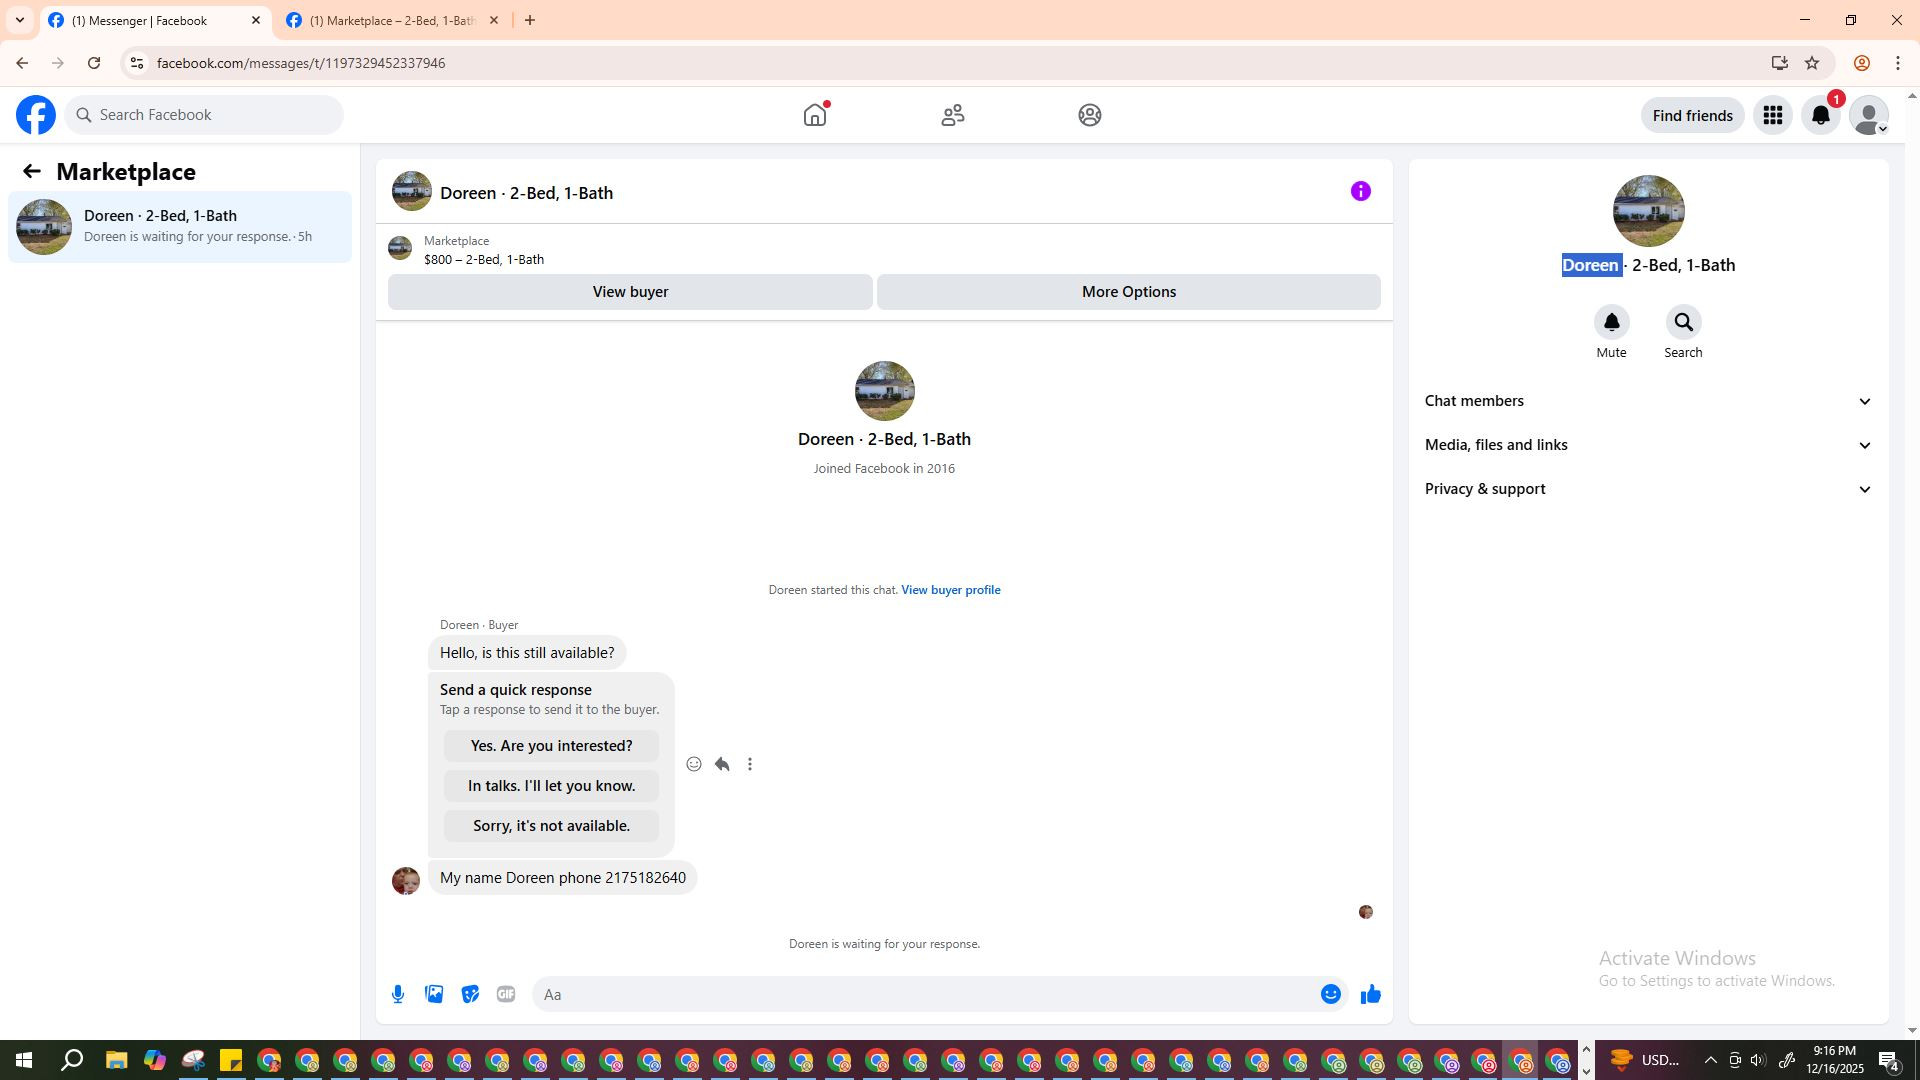React to the message with emoji icon
Viewport: 1920px width, 1080px height.
pyautogui.click(x=694, y=764)
